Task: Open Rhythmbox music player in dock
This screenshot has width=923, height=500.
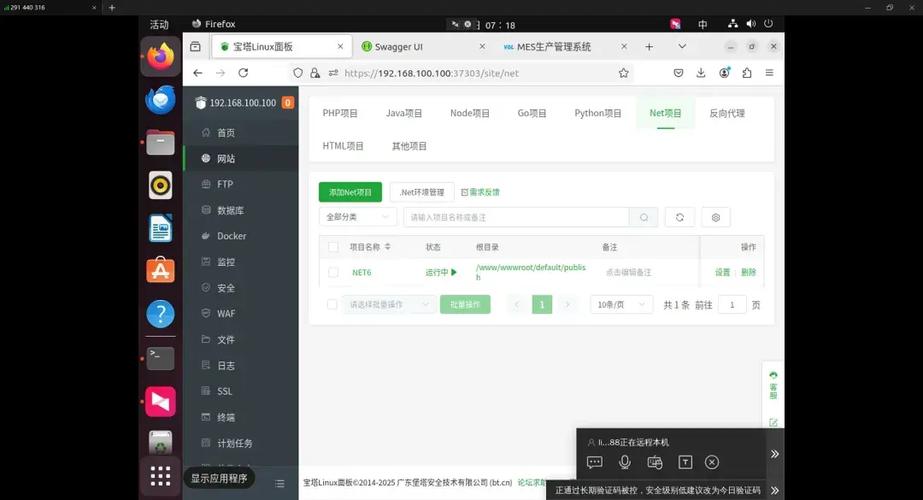Action: coord(160,186)
